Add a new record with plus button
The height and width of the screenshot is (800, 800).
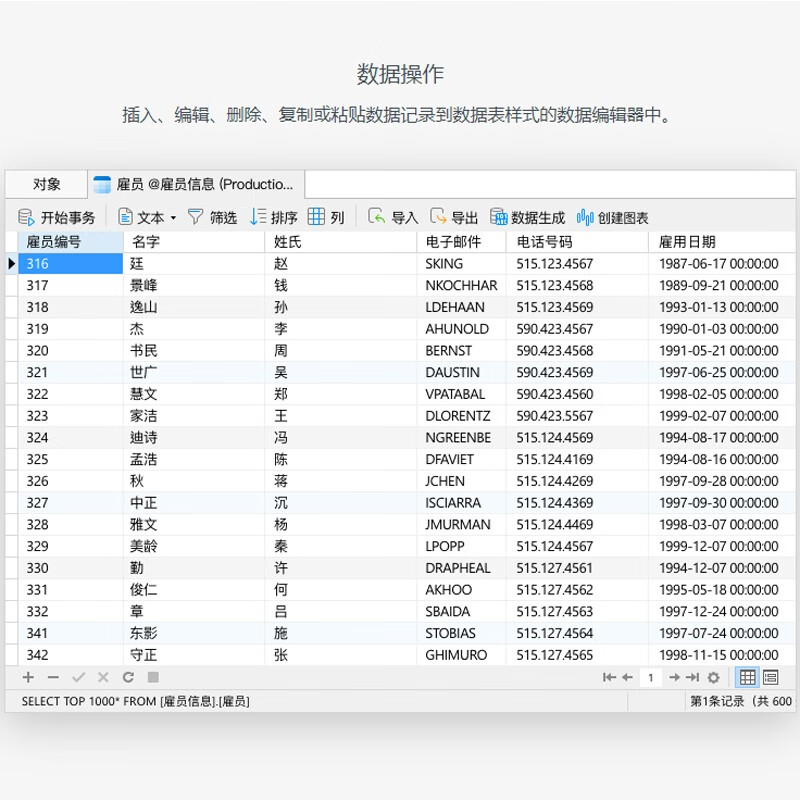click(28, 677)
